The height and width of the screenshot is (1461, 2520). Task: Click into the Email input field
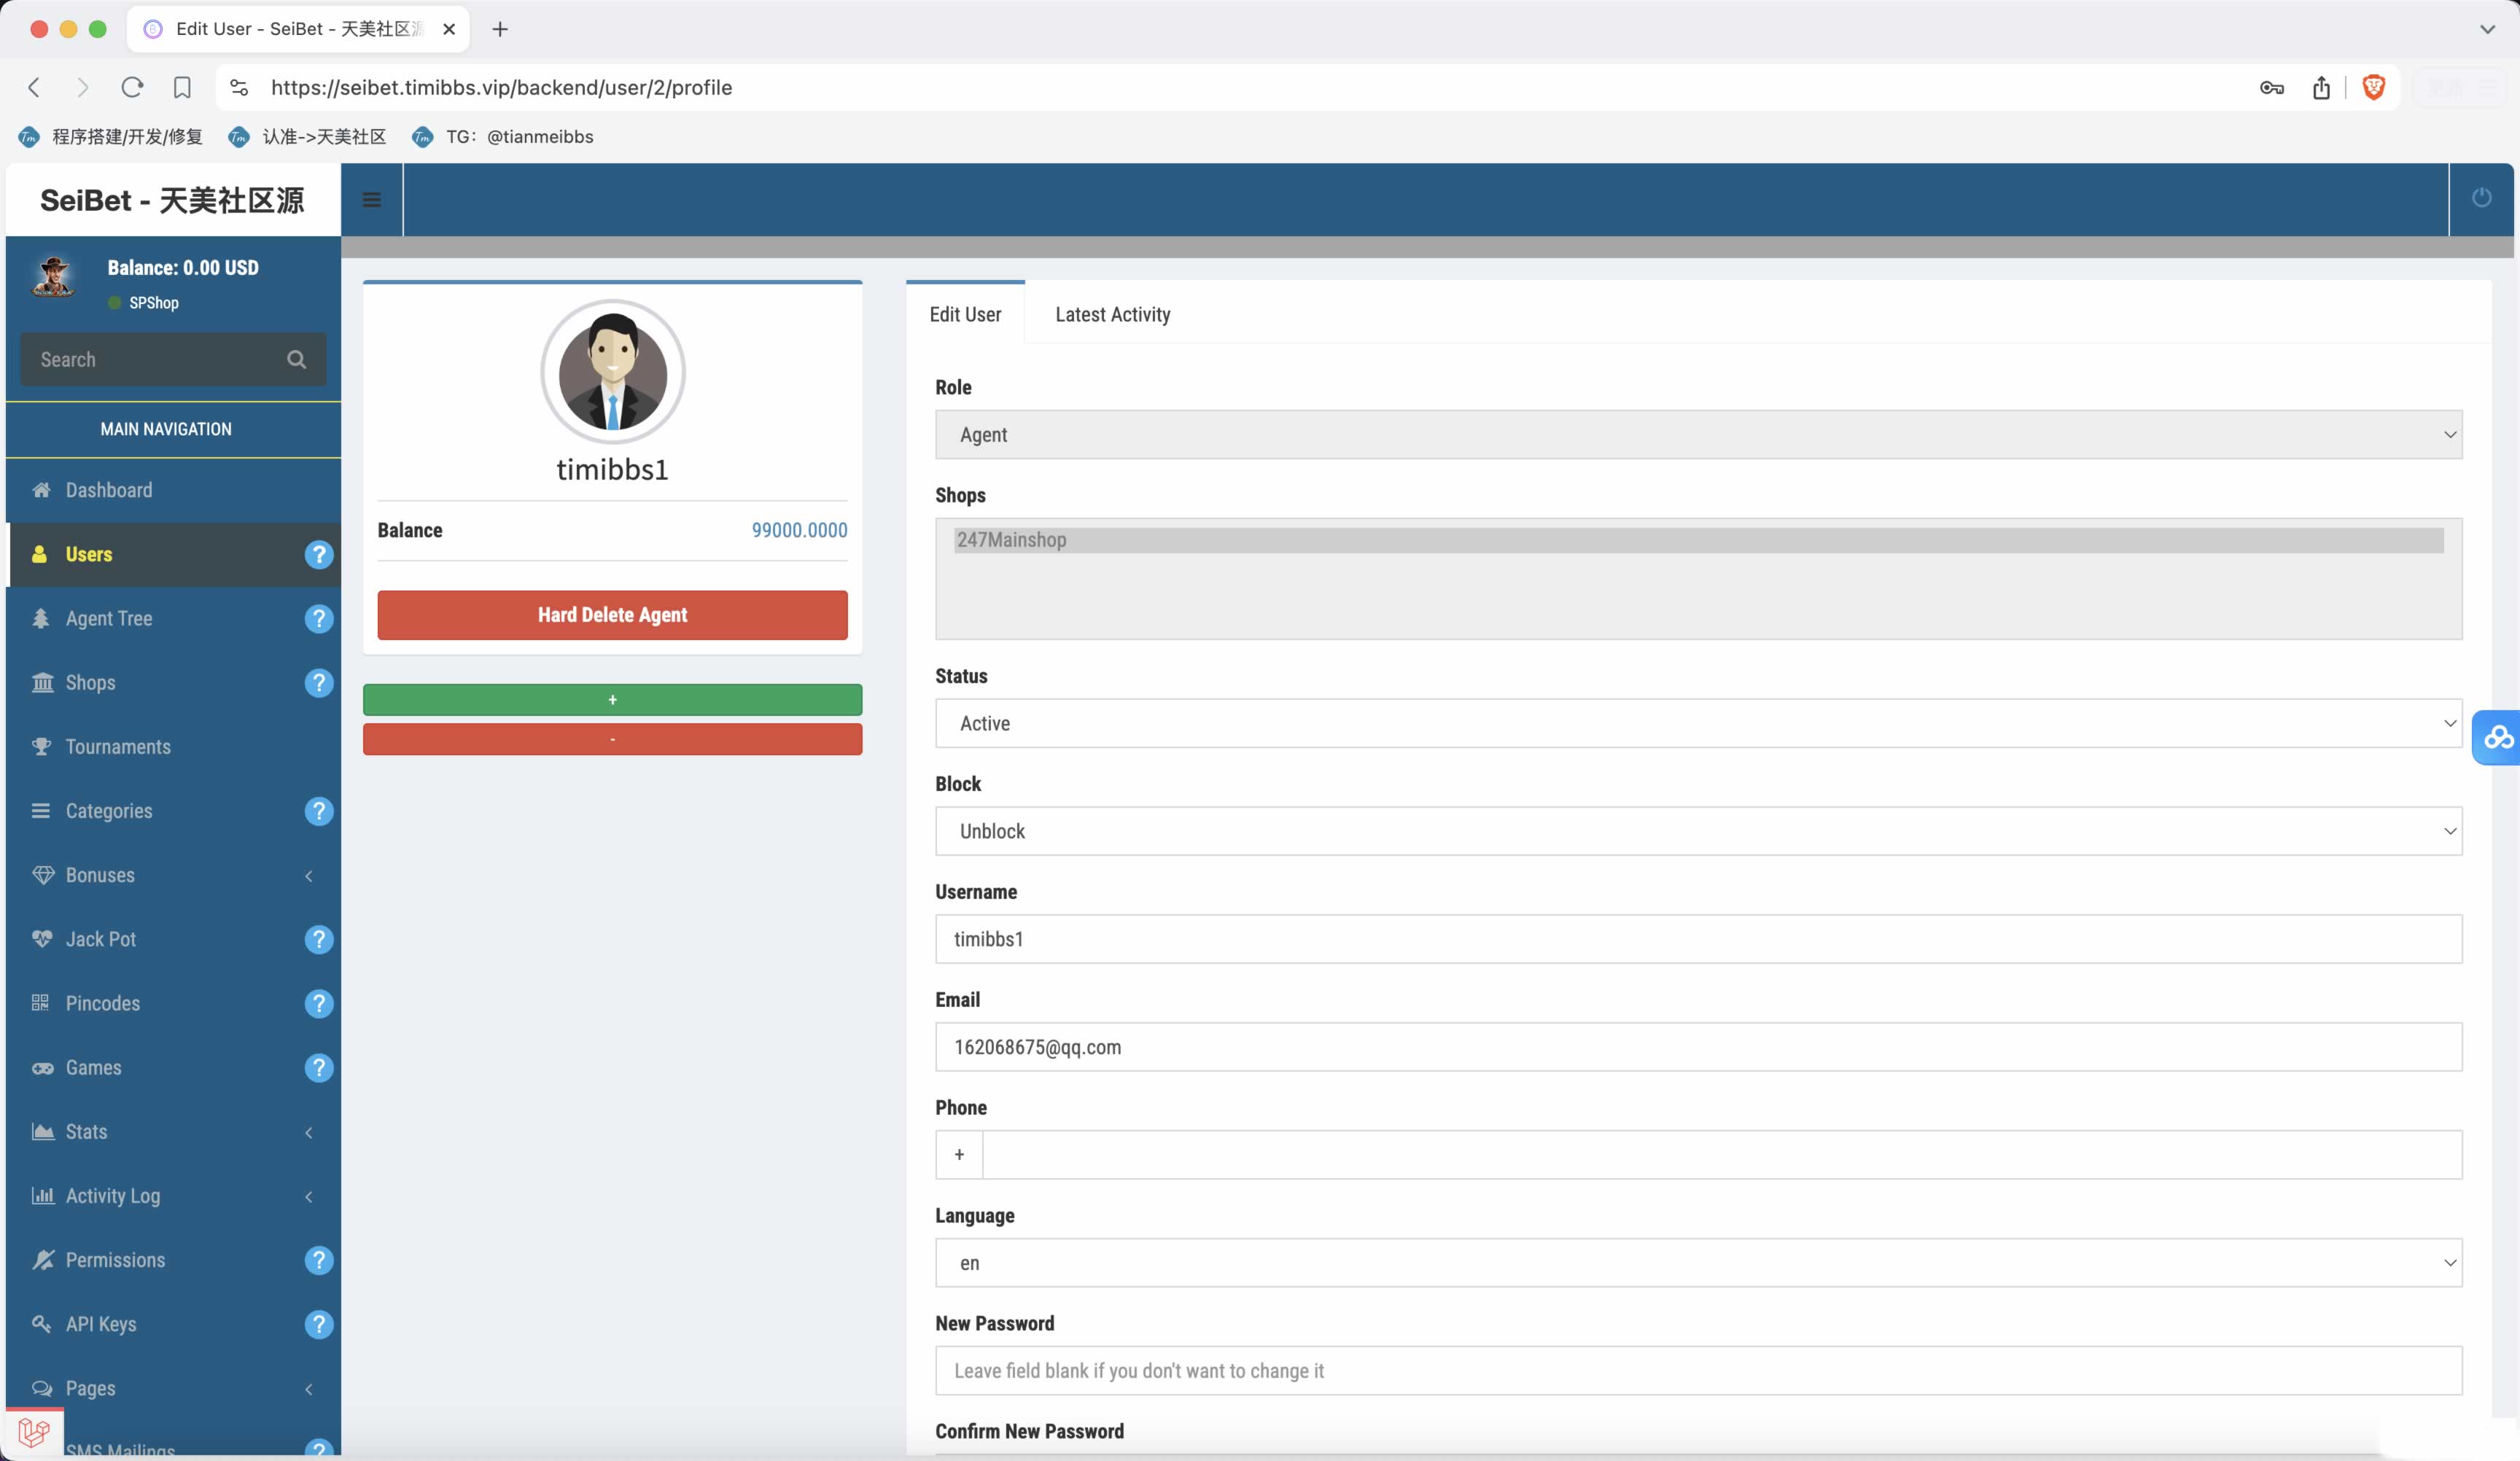[x=1697, y=1048]
